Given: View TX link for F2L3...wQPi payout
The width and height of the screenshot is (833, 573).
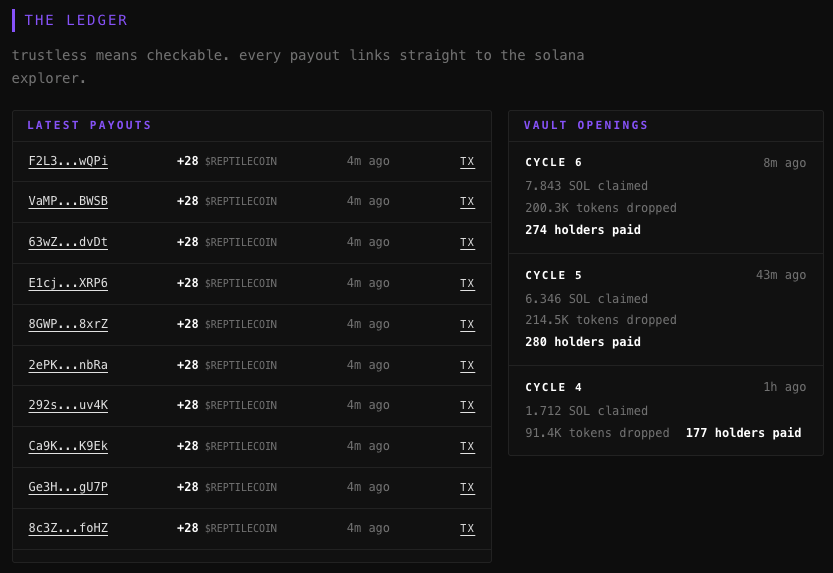Looking at the screenshot, I should click(x=467, y=161).
